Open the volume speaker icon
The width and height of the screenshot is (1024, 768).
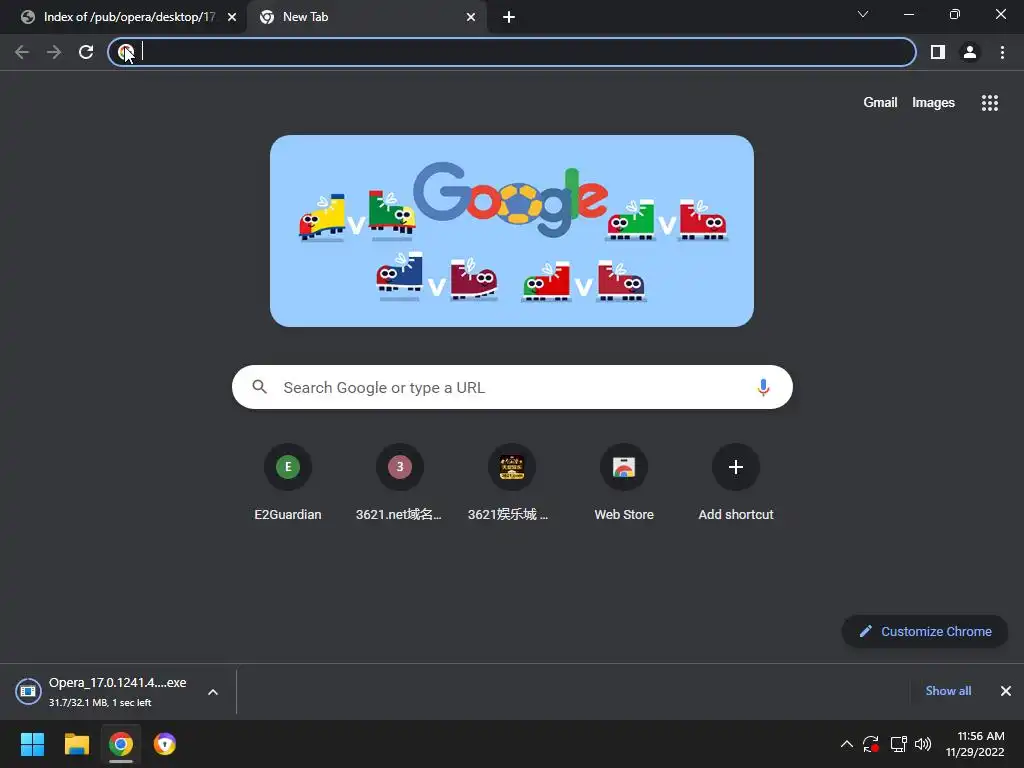pos(923,744)
